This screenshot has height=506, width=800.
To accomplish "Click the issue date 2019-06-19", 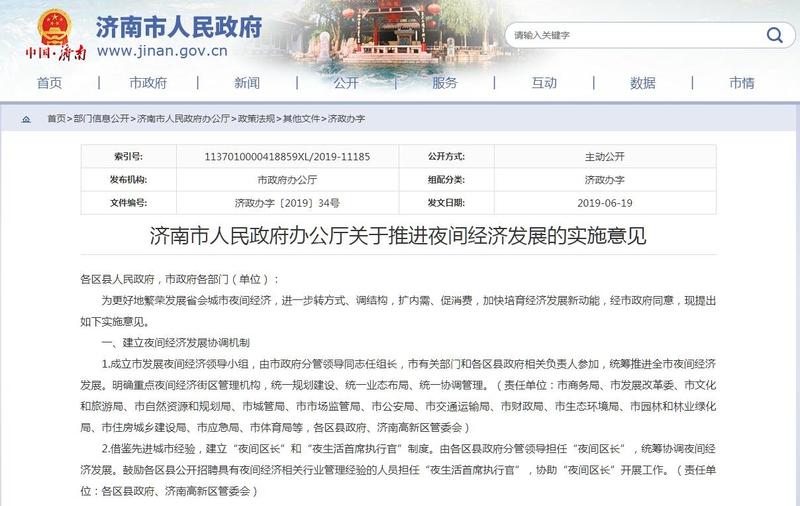I will click(x=605, y=203).
